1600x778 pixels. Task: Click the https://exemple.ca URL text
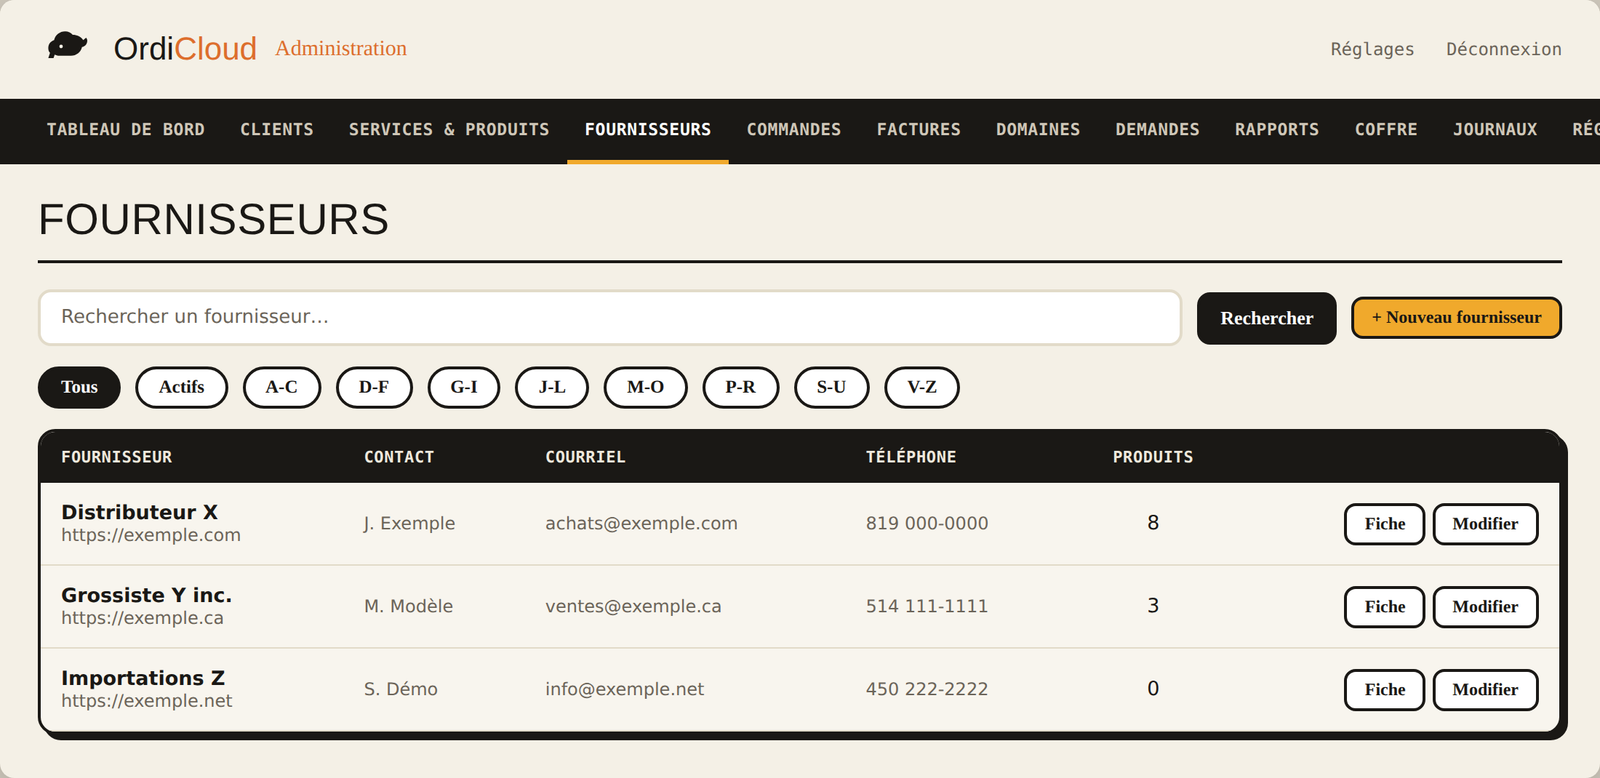[142, 618]
